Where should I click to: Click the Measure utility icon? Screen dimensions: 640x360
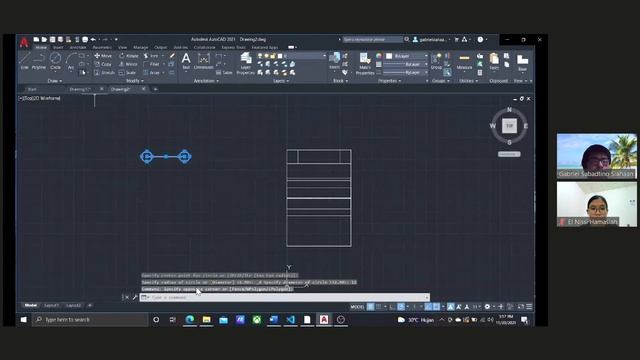click(x=464, y=61)
